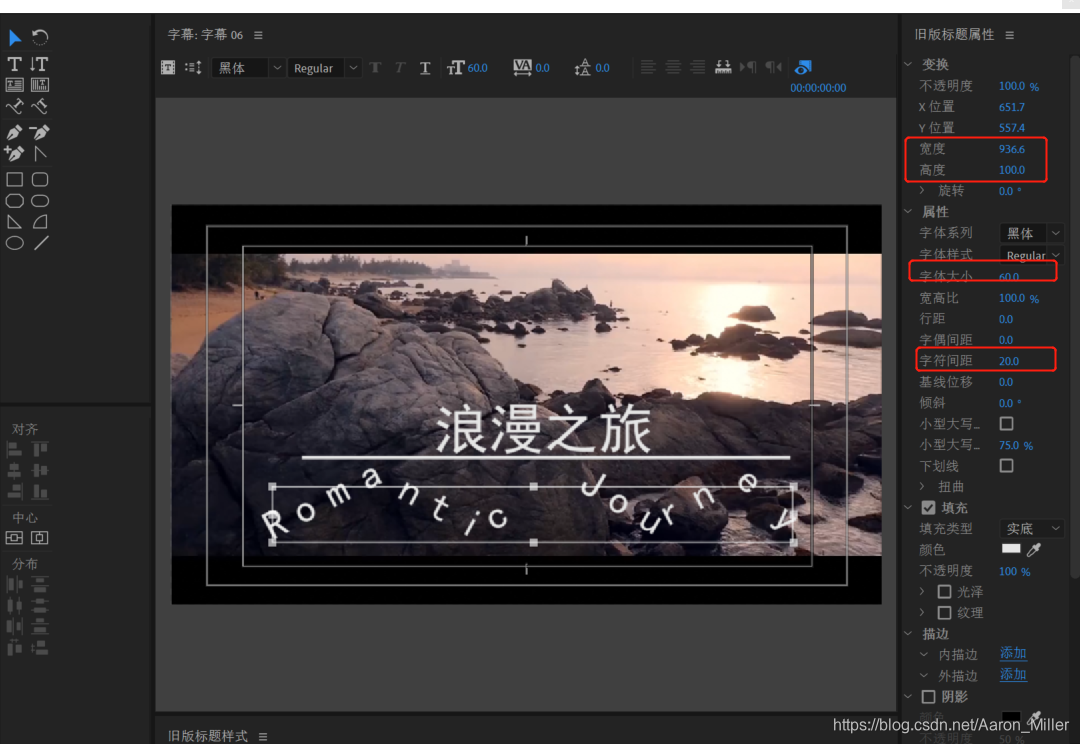
Task: Select the horizontal Type tool
Action: [x=14, y=64]
